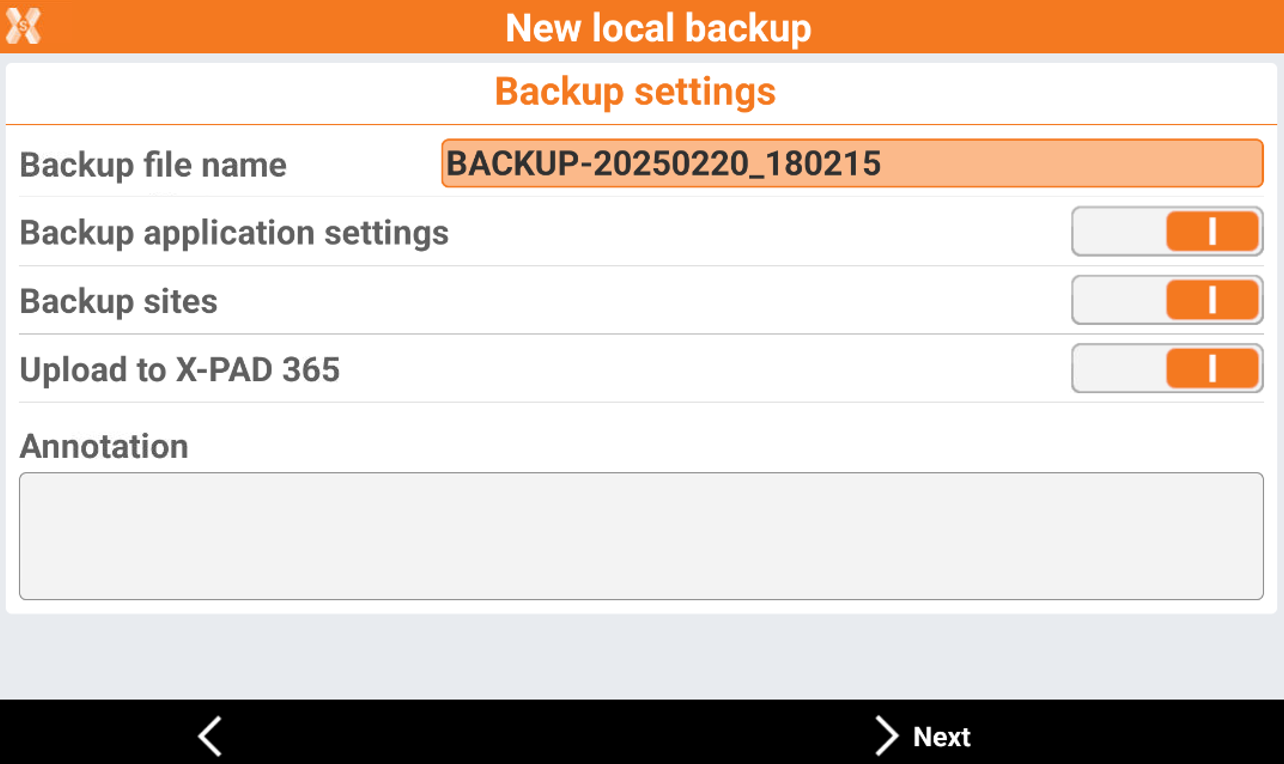
Task: Toggle Upload to X-PAD 365 off
Action: point(1167,369)
